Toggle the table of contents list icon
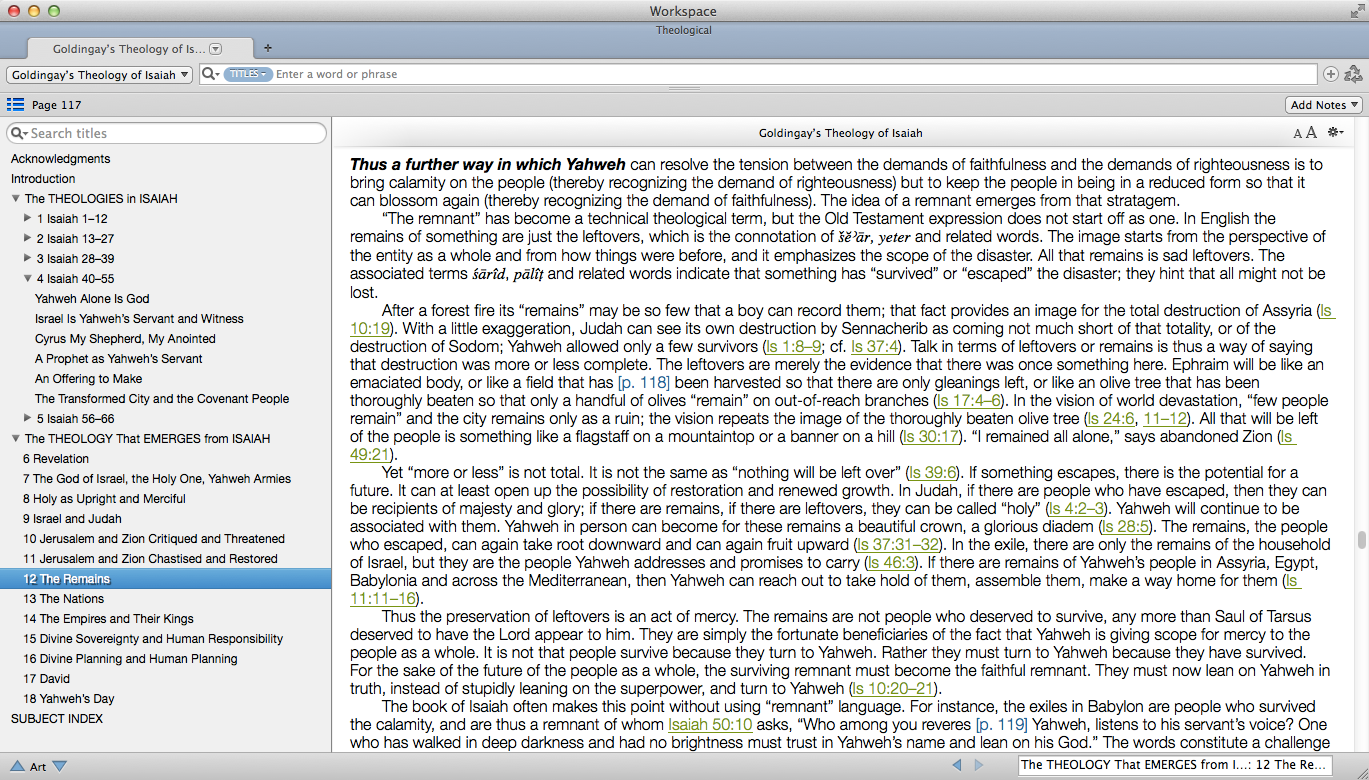The width and height of the screenshot is (1369, 780). (x=15, y=104)
